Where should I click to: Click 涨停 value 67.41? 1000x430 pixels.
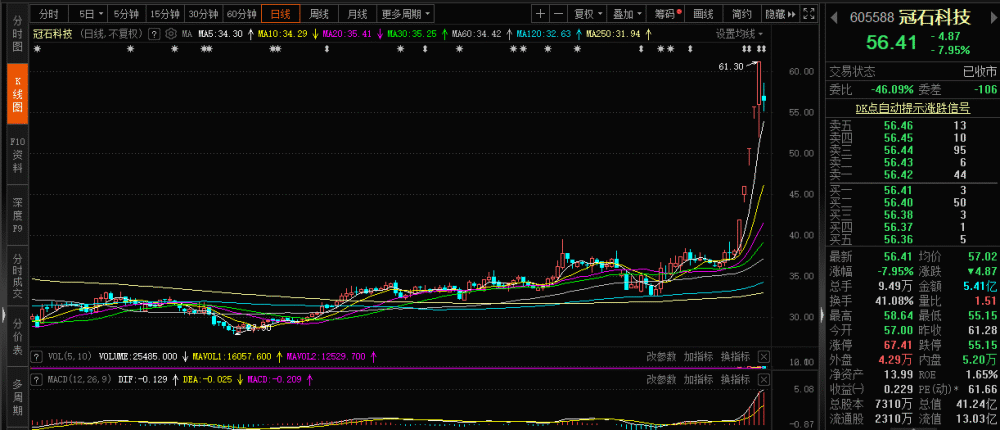(x=897, y=345)
